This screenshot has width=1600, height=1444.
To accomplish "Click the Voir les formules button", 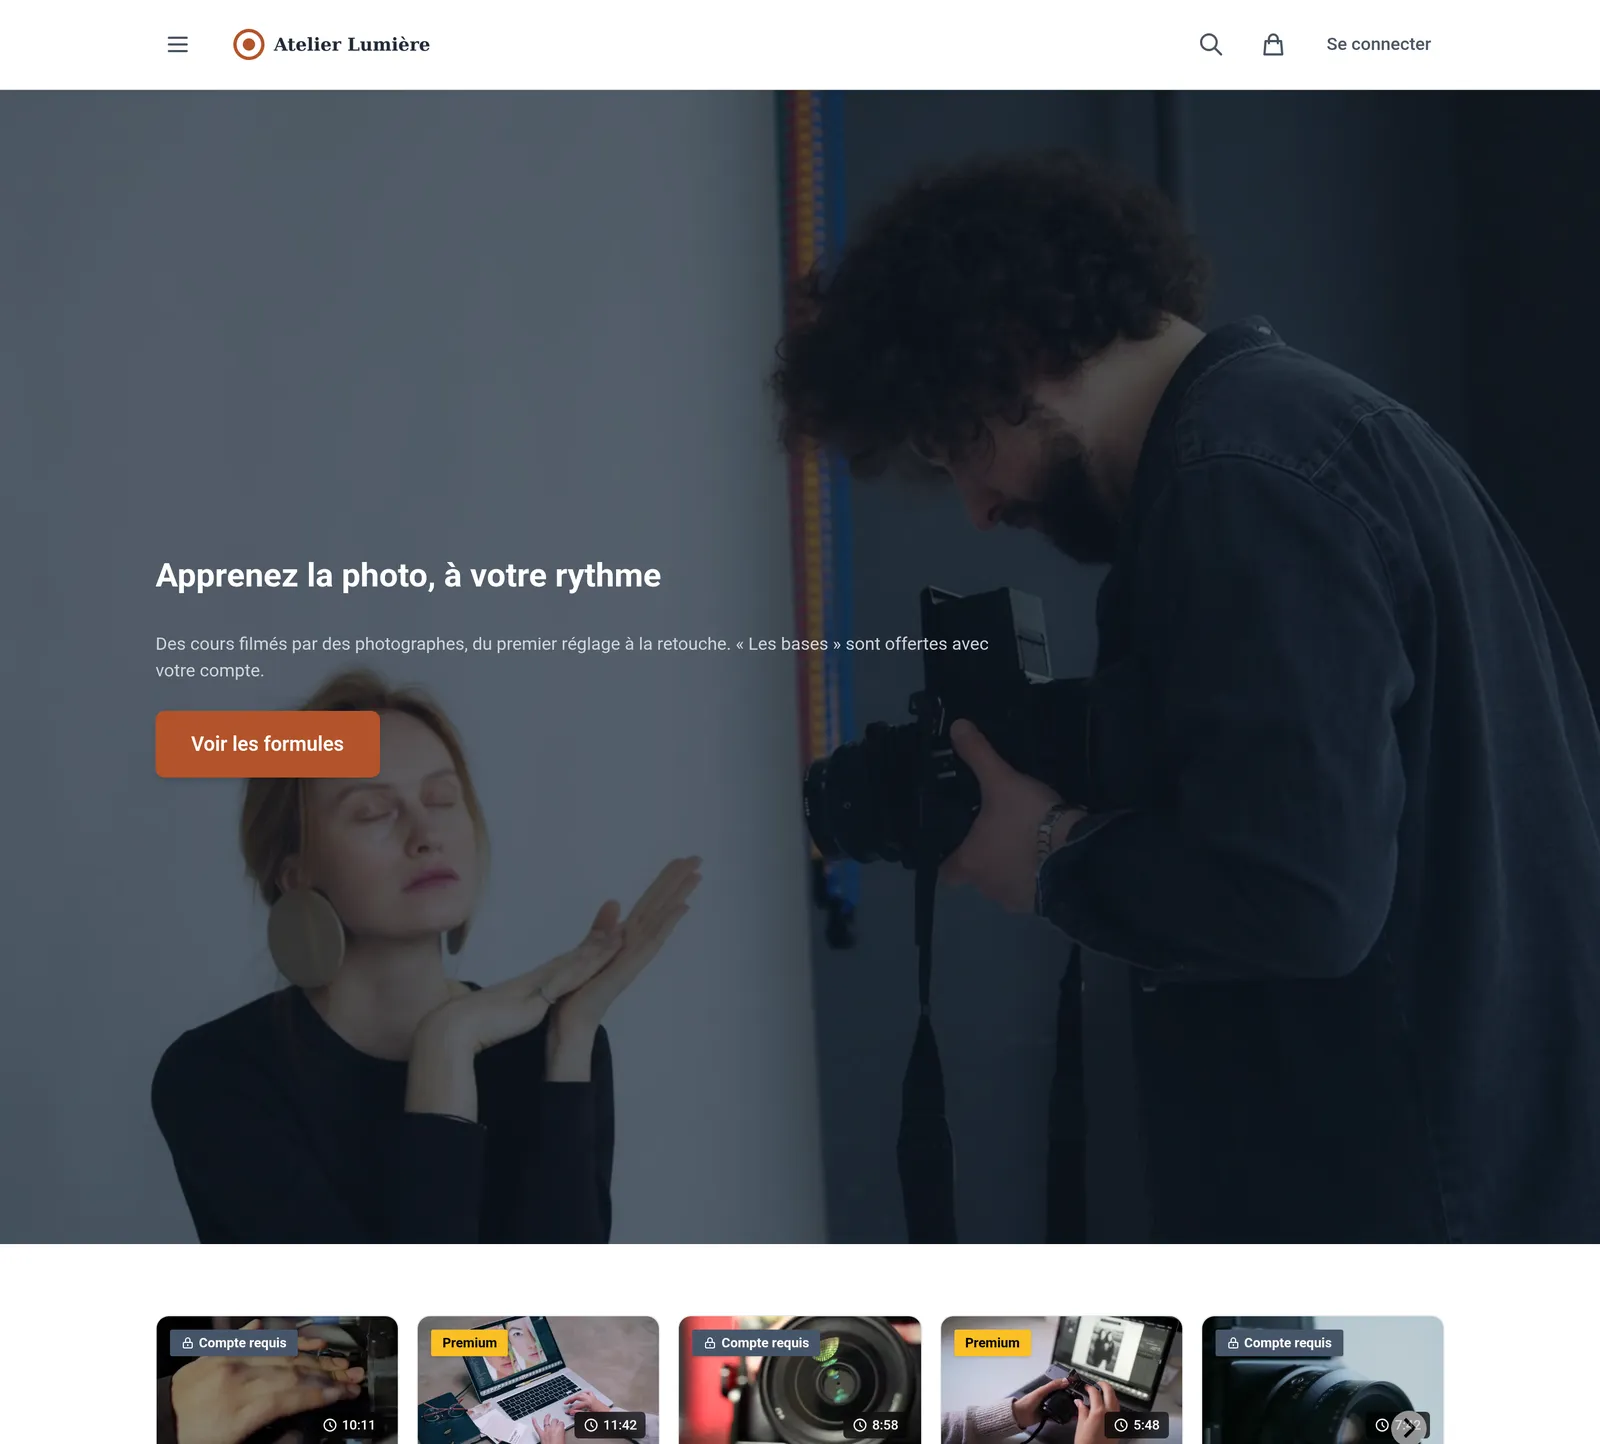I will coord(267,744).
